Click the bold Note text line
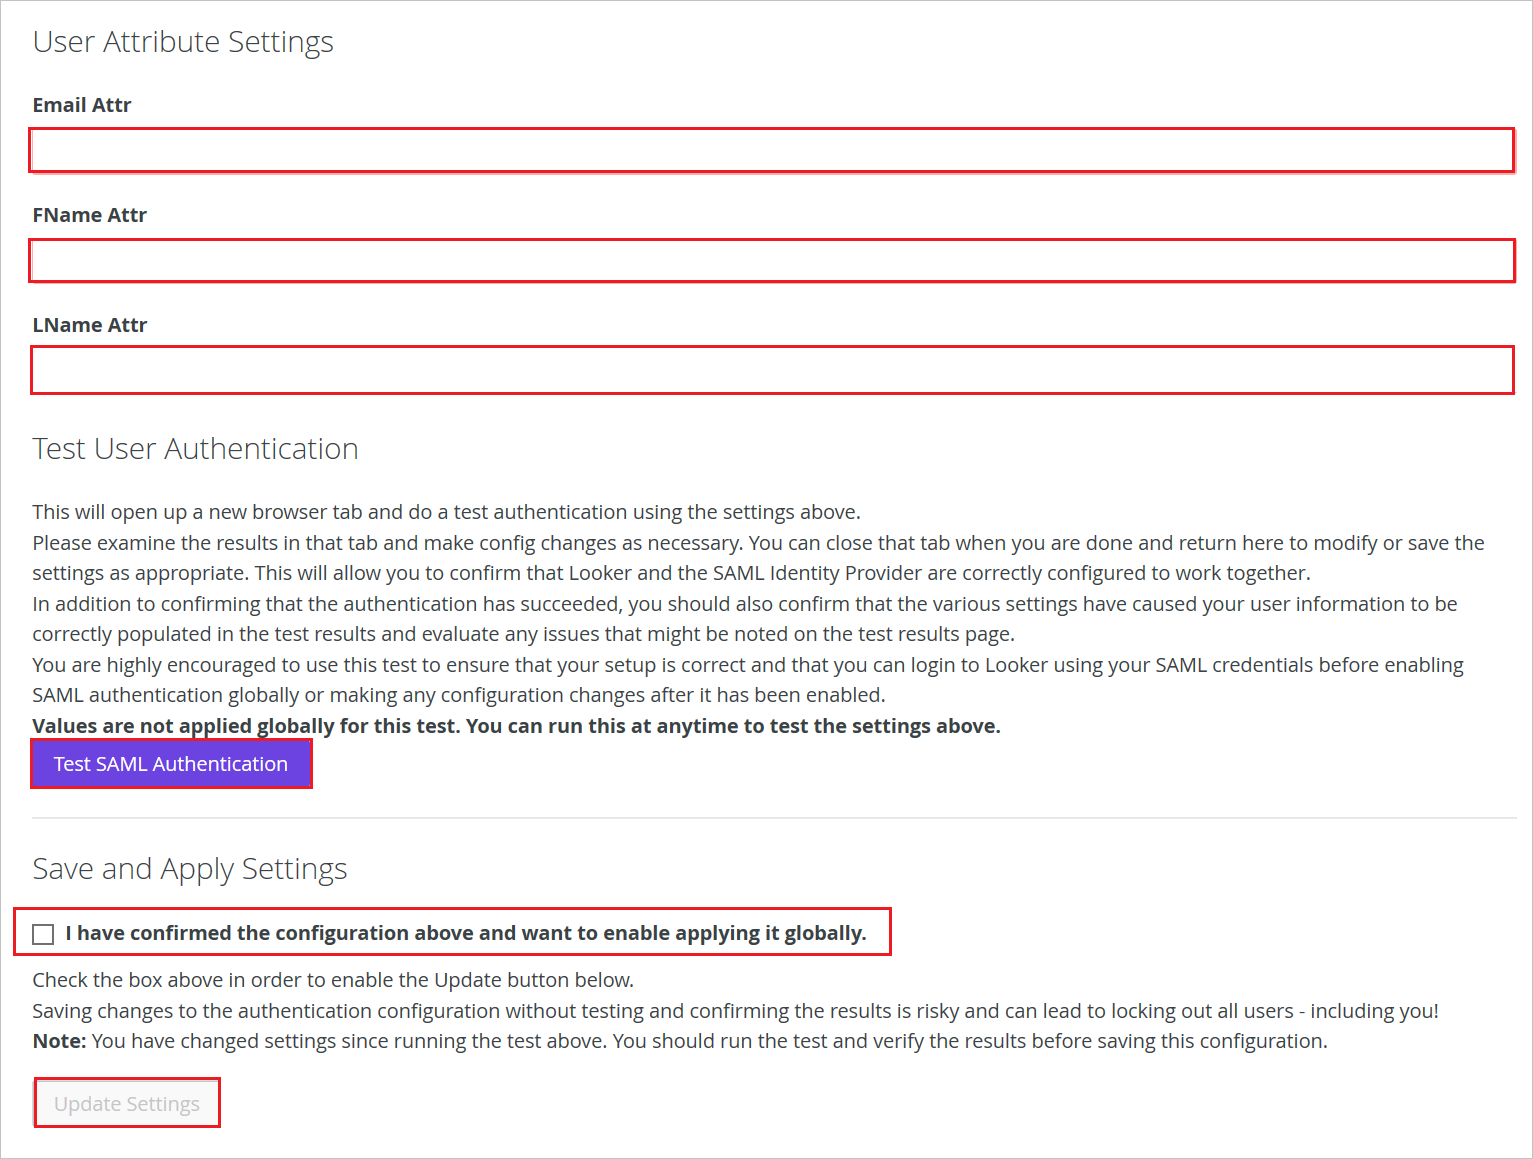1533x1159 pixels. click(58, 1040)
